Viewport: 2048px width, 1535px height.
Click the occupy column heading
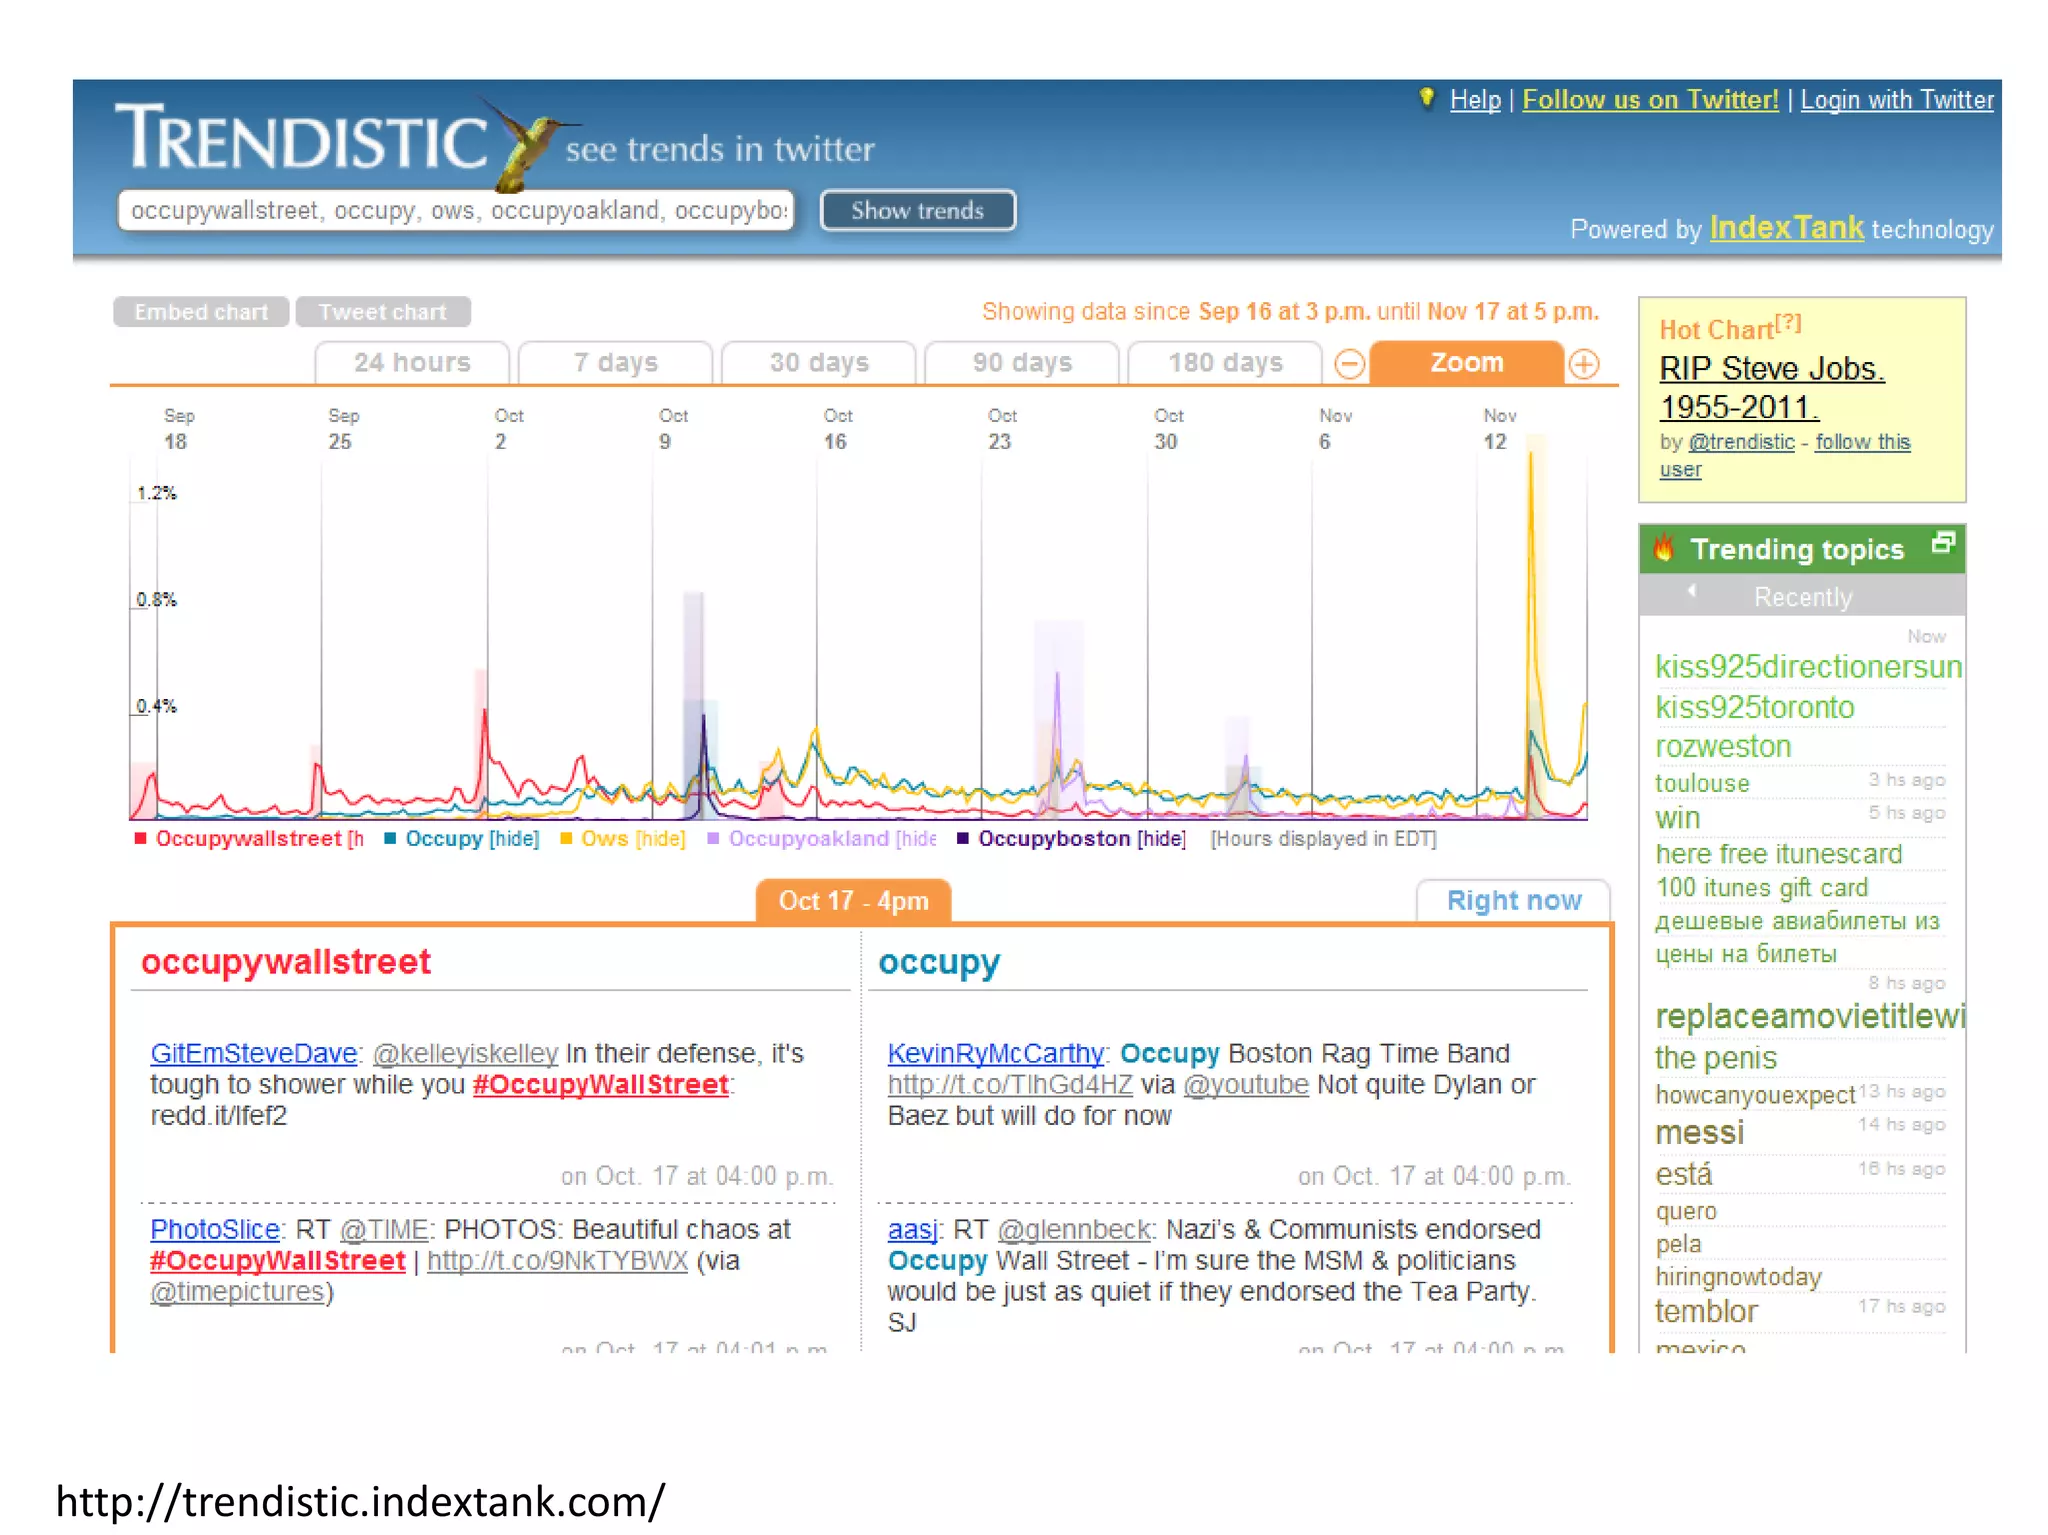coord(938,962)
